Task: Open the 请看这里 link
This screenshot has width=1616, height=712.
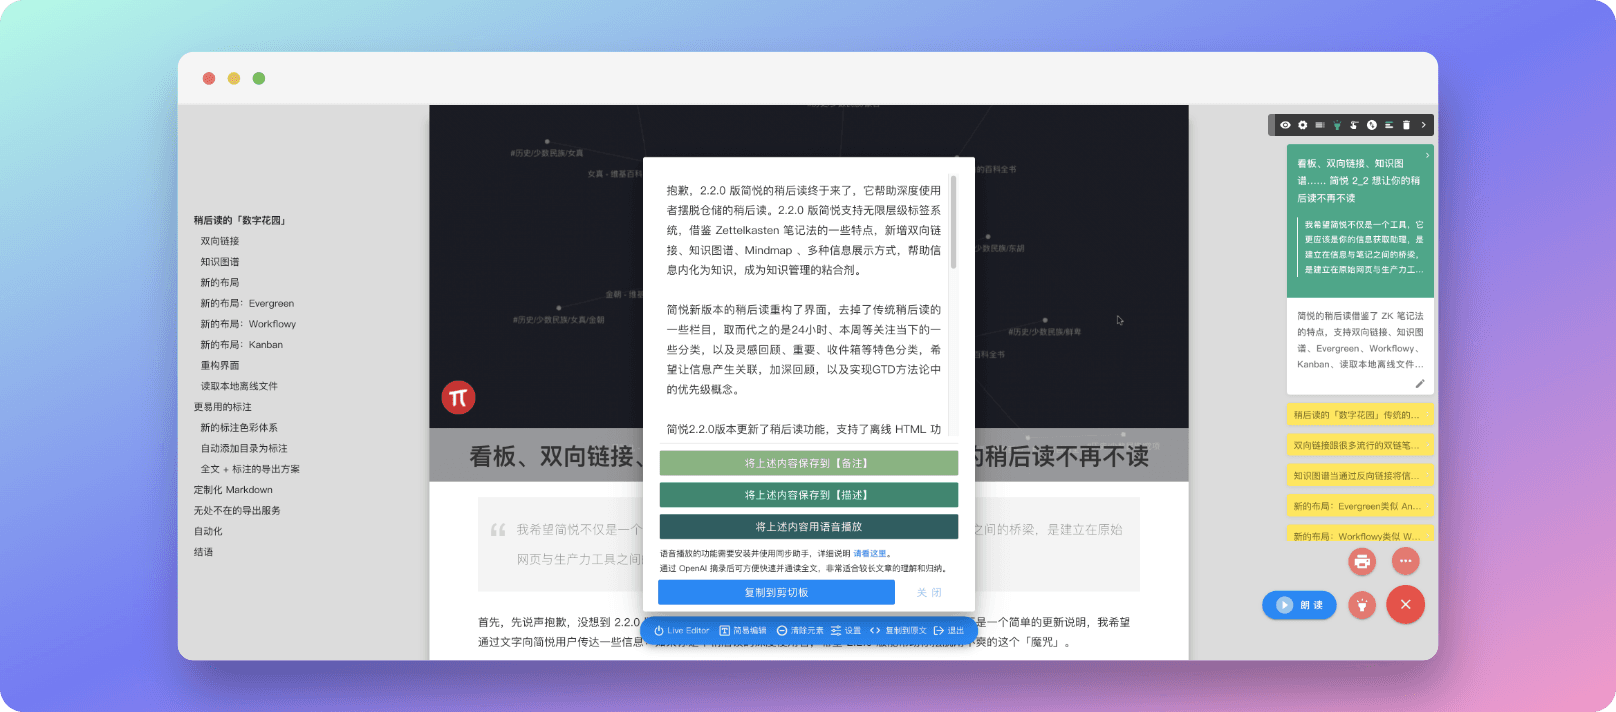Action: coord(869,553)
